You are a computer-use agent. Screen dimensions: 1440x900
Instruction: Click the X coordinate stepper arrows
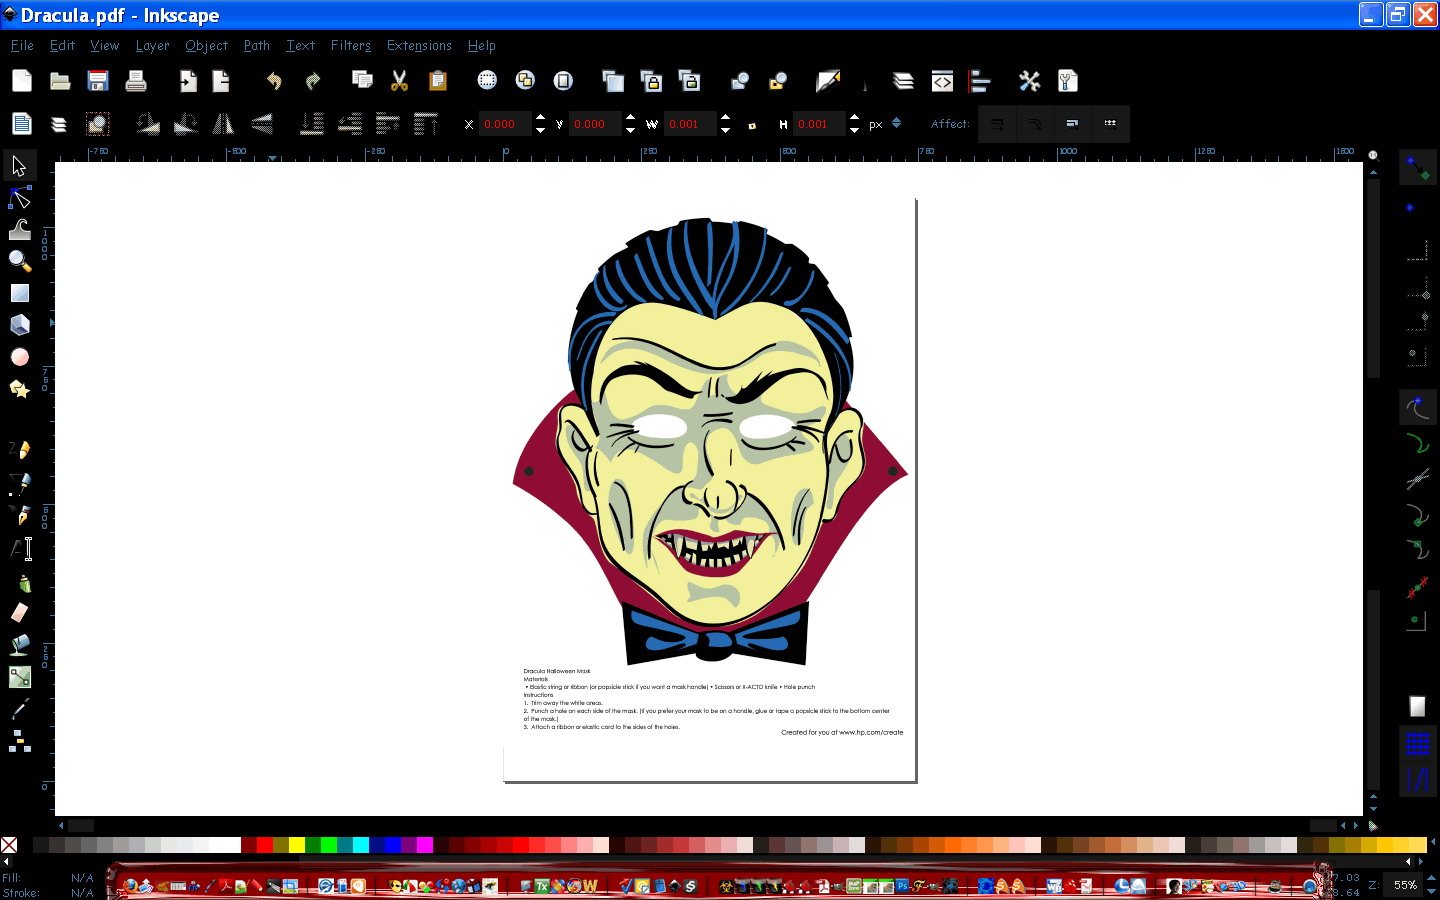[540, 124]
